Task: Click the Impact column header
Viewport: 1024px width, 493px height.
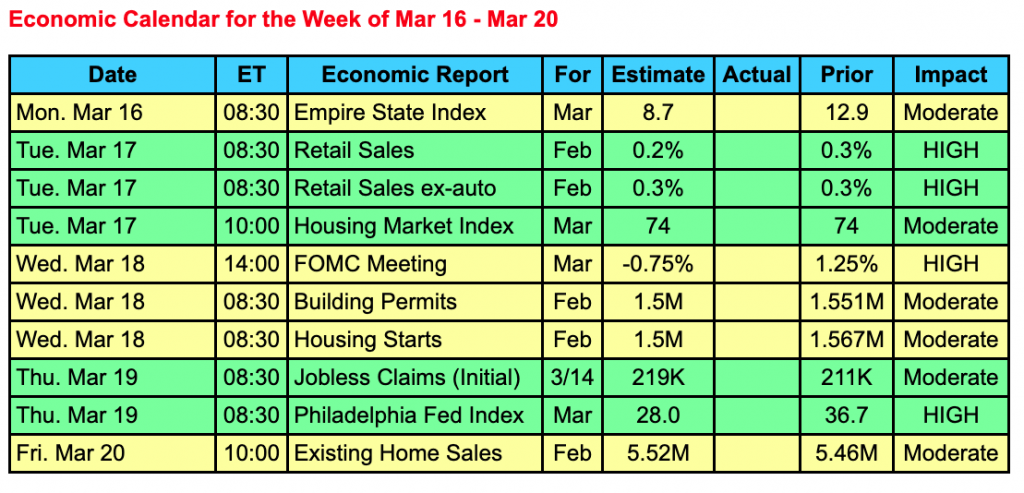Action: [950, 75]
